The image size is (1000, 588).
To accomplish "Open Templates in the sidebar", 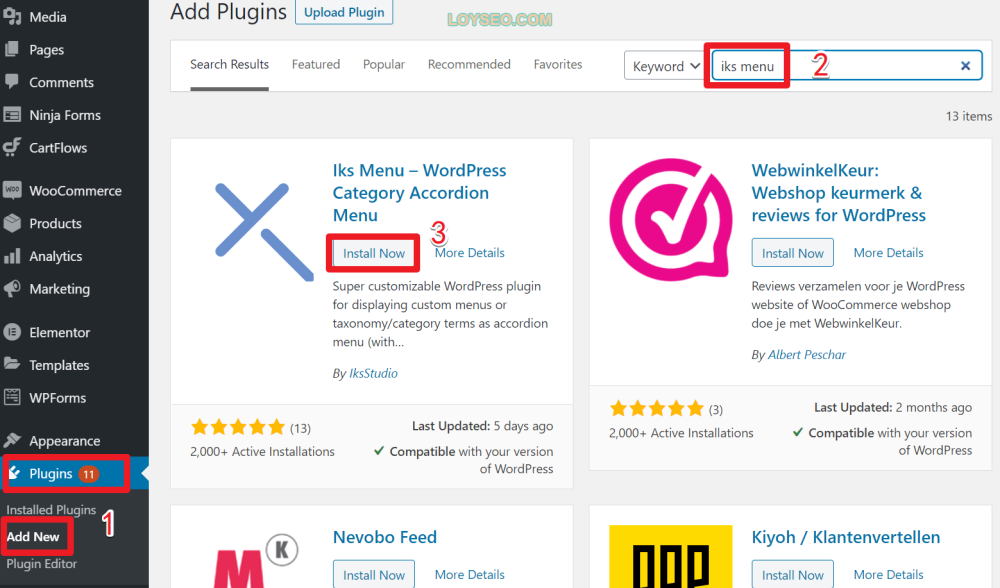I will 59,365.
